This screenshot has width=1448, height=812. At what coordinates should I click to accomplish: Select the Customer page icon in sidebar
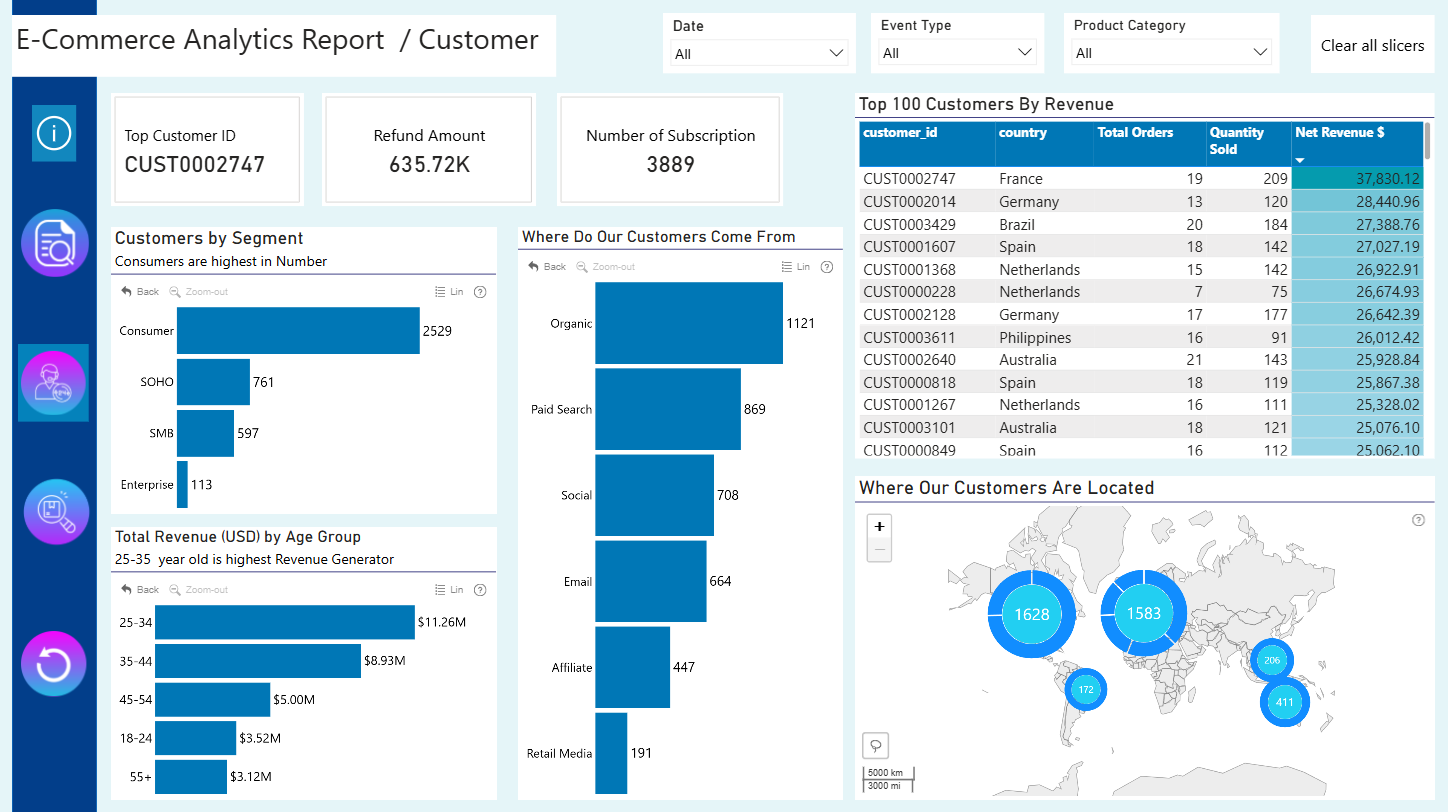pyautogui.click(x=54, y=383)
